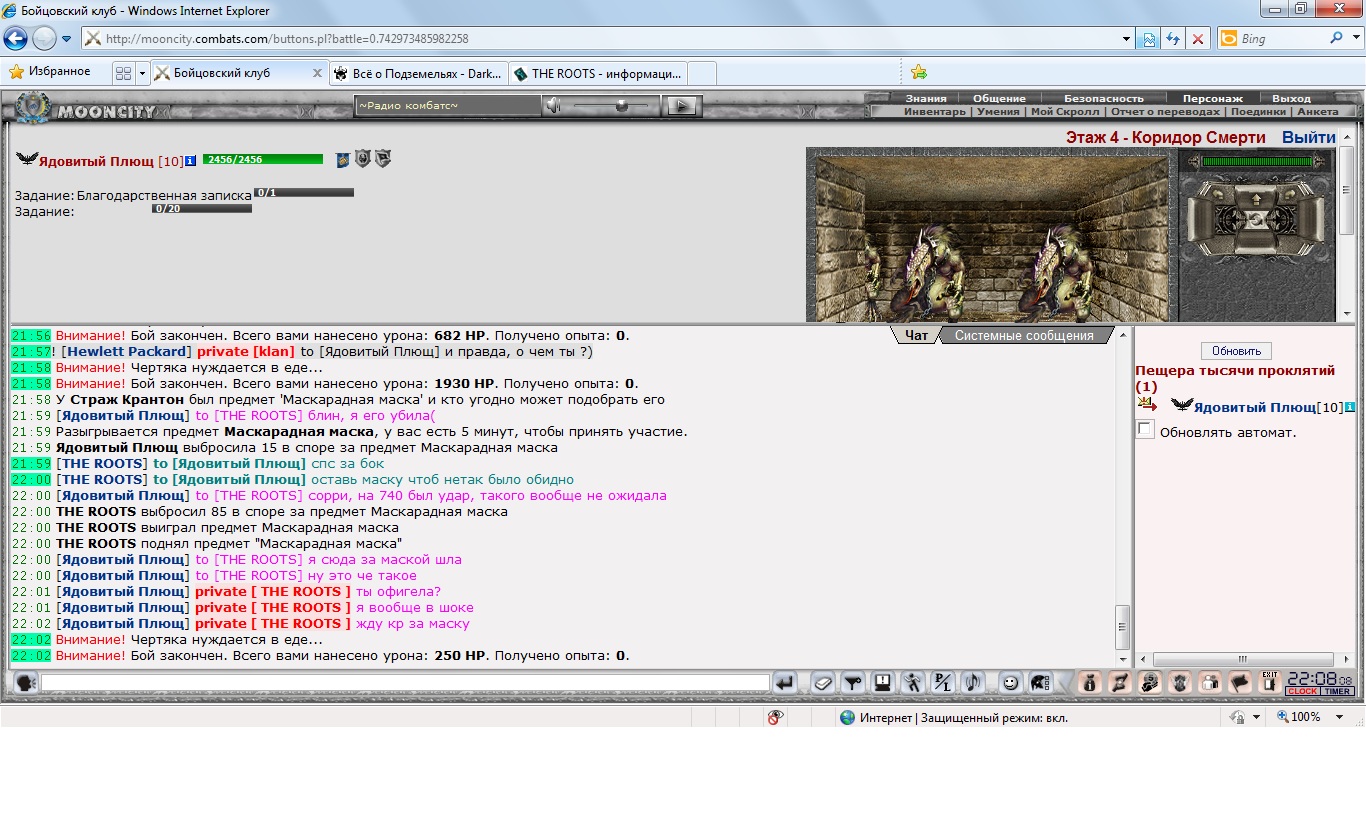Open Избранное favorites panel

click(x=50, y=72)
